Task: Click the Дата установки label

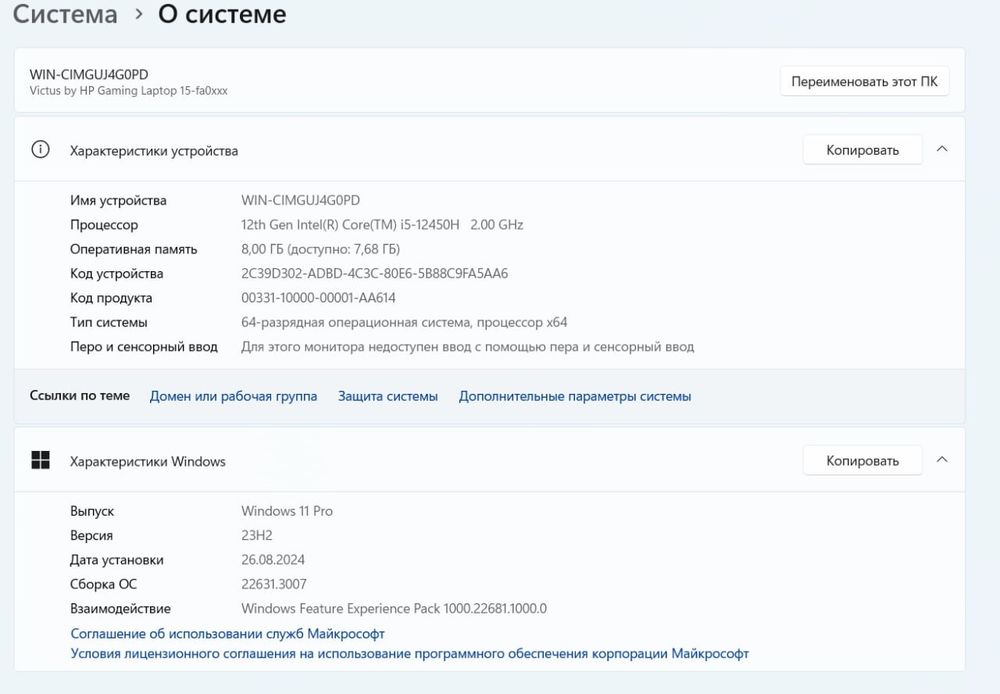Action: (117, 560)
